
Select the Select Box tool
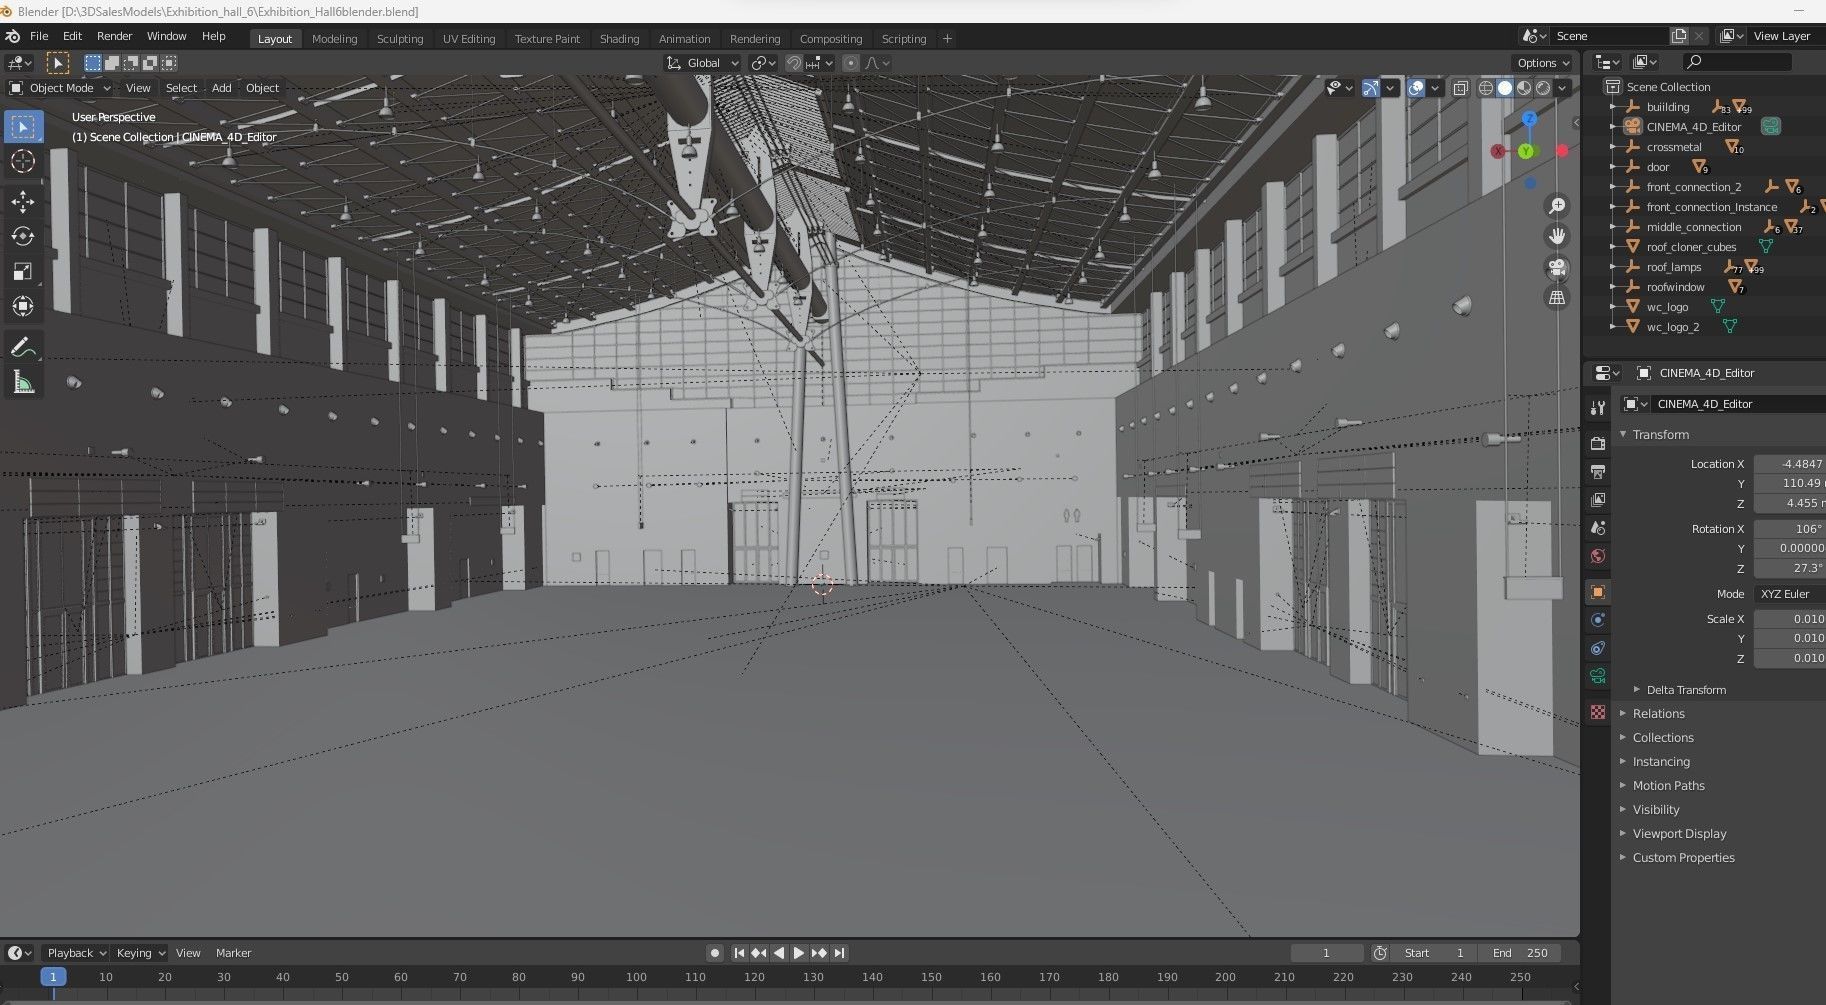23,127
